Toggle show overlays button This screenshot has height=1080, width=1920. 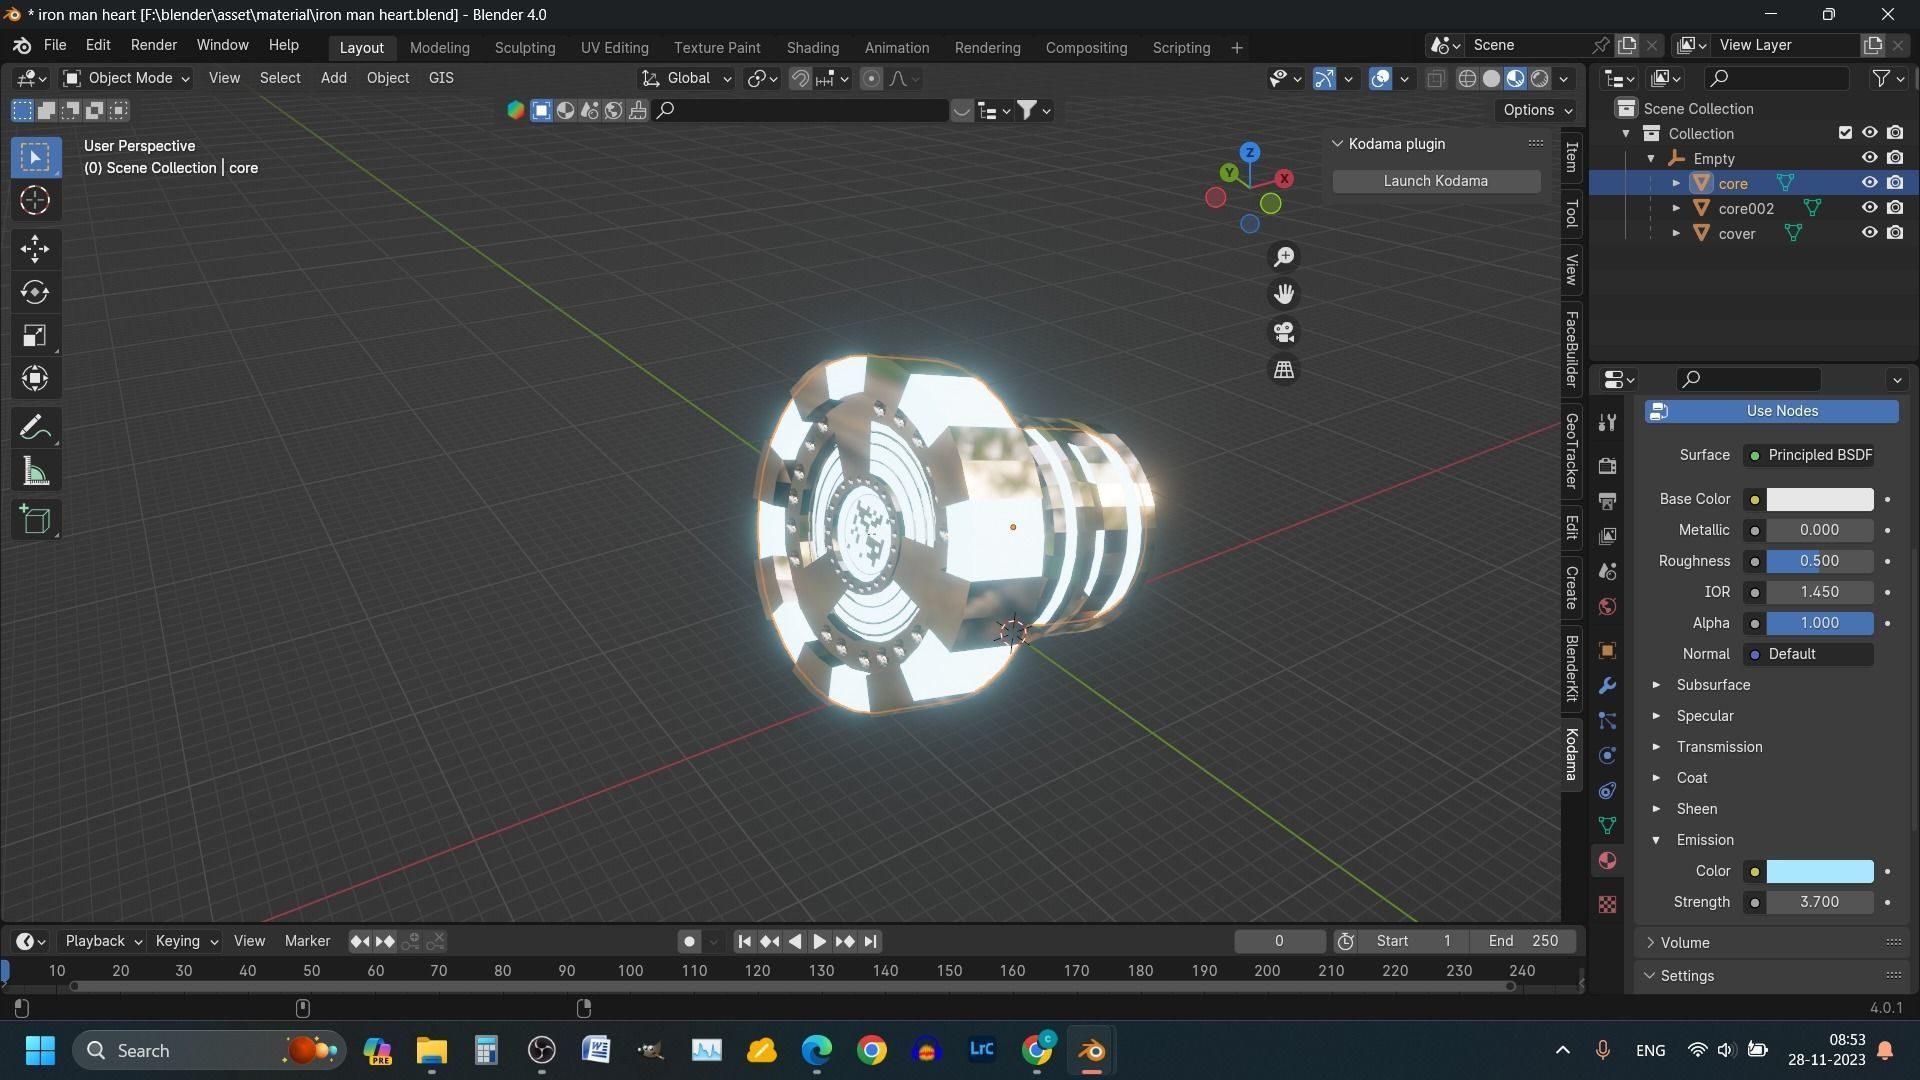pyautogui.click(x=1381, y=79)
